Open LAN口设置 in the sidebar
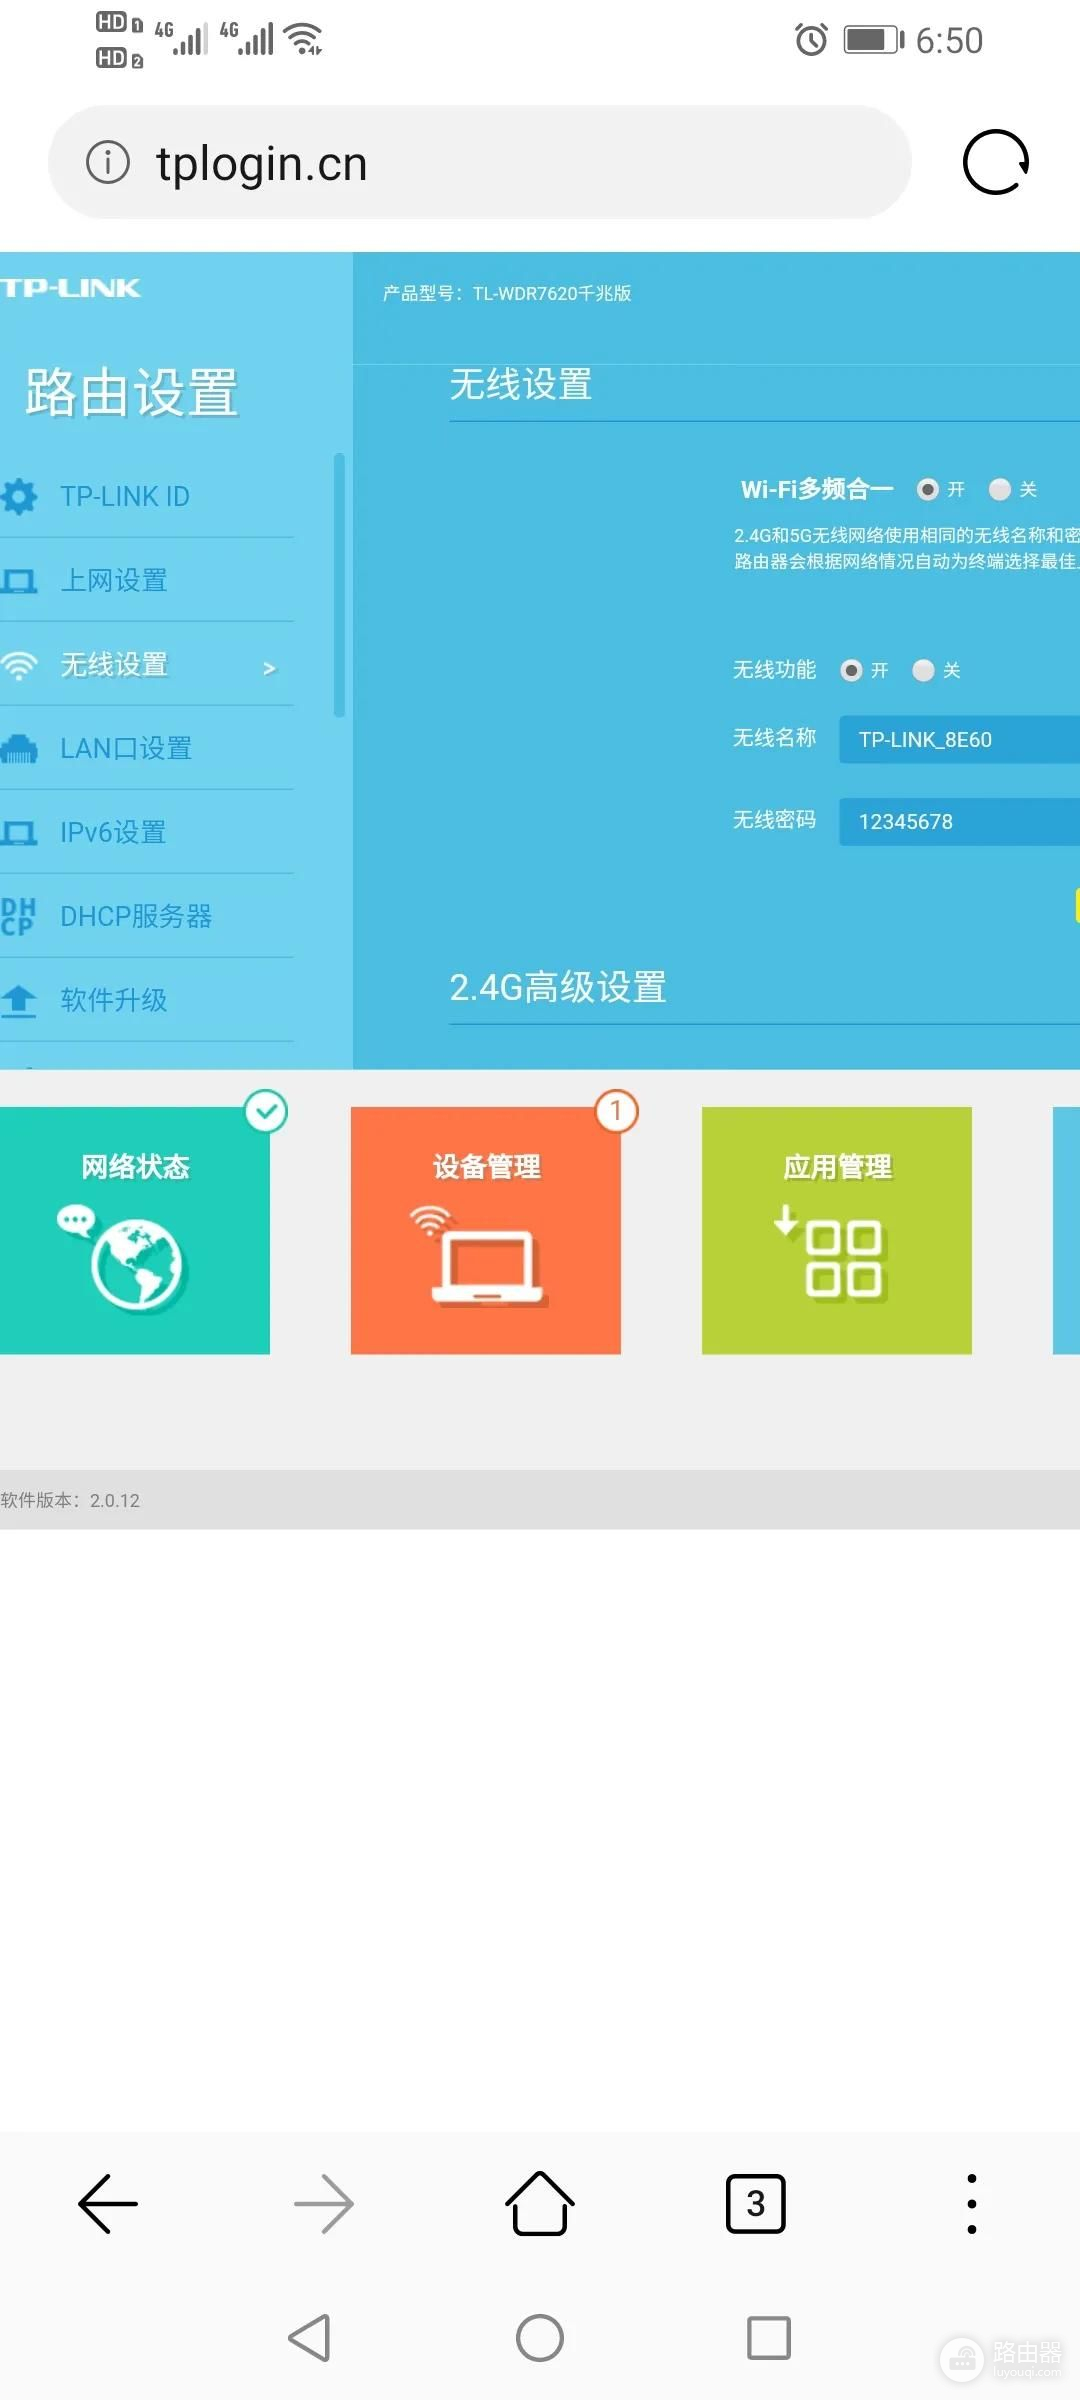This screenshot has width=1080, height=2400. click(126, 748)
